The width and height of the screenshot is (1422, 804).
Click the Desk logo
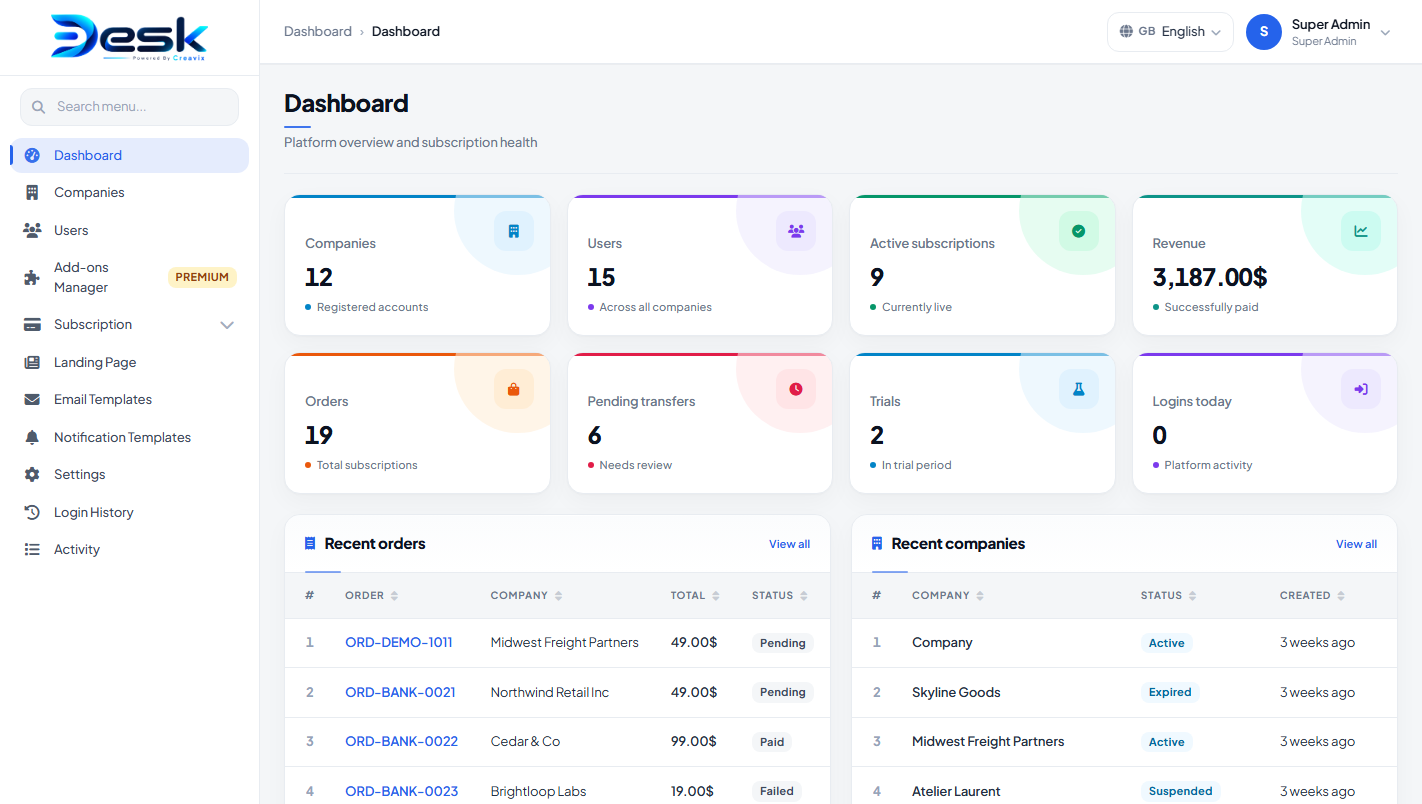click(130, 37)
